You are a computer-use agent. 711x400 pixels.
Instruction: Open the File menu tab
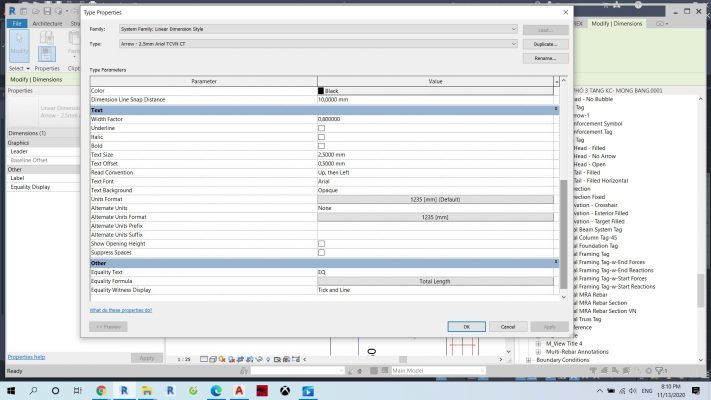click(17, 22)
